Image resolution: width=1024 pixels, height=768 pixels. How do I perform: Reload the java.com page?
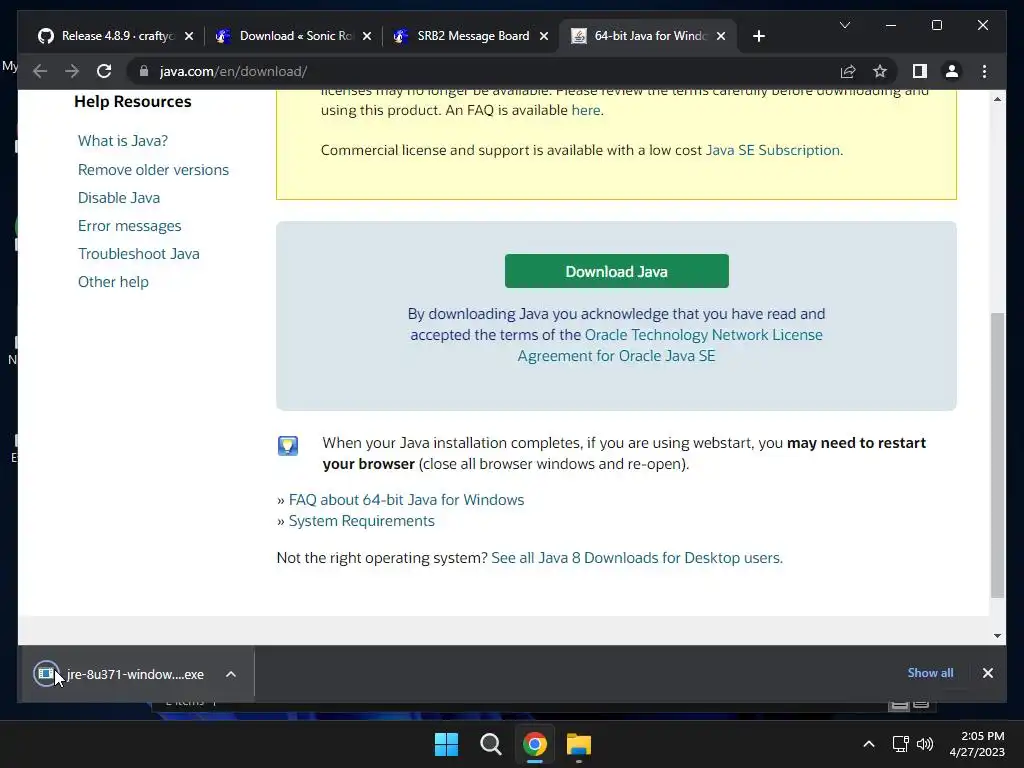104,71
